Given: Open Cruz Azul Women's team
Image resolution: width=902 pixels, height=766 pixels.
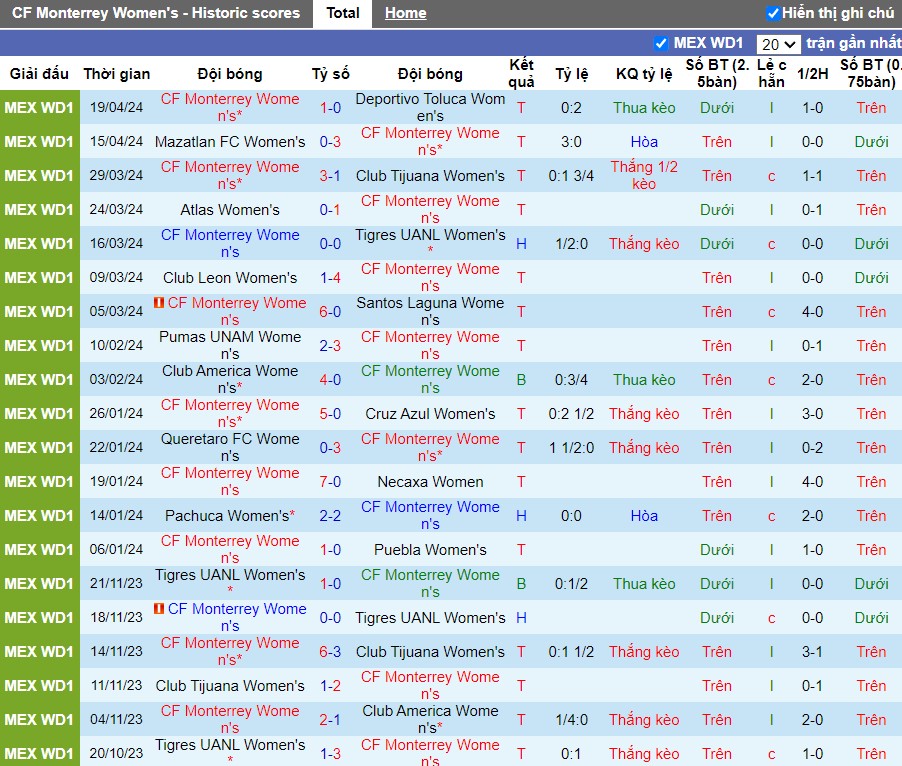Looking at the screenshot, I should point(430,413).
